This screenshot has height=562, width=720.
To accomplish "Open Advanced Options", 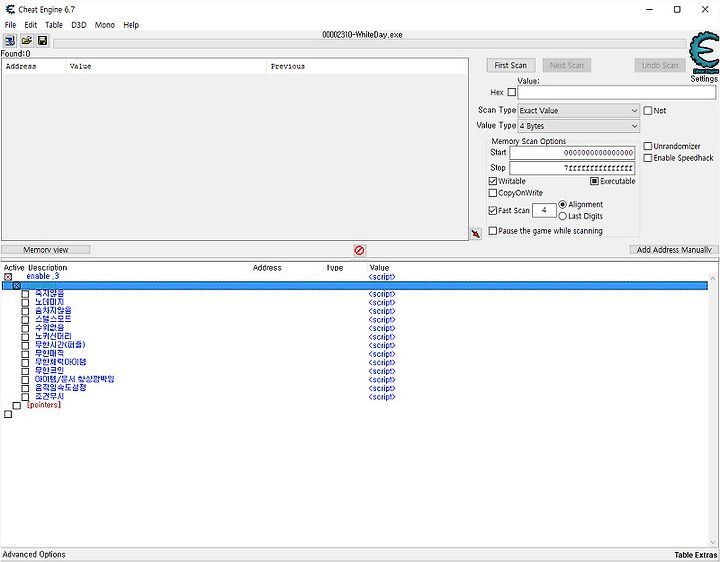I will point(34,554).
